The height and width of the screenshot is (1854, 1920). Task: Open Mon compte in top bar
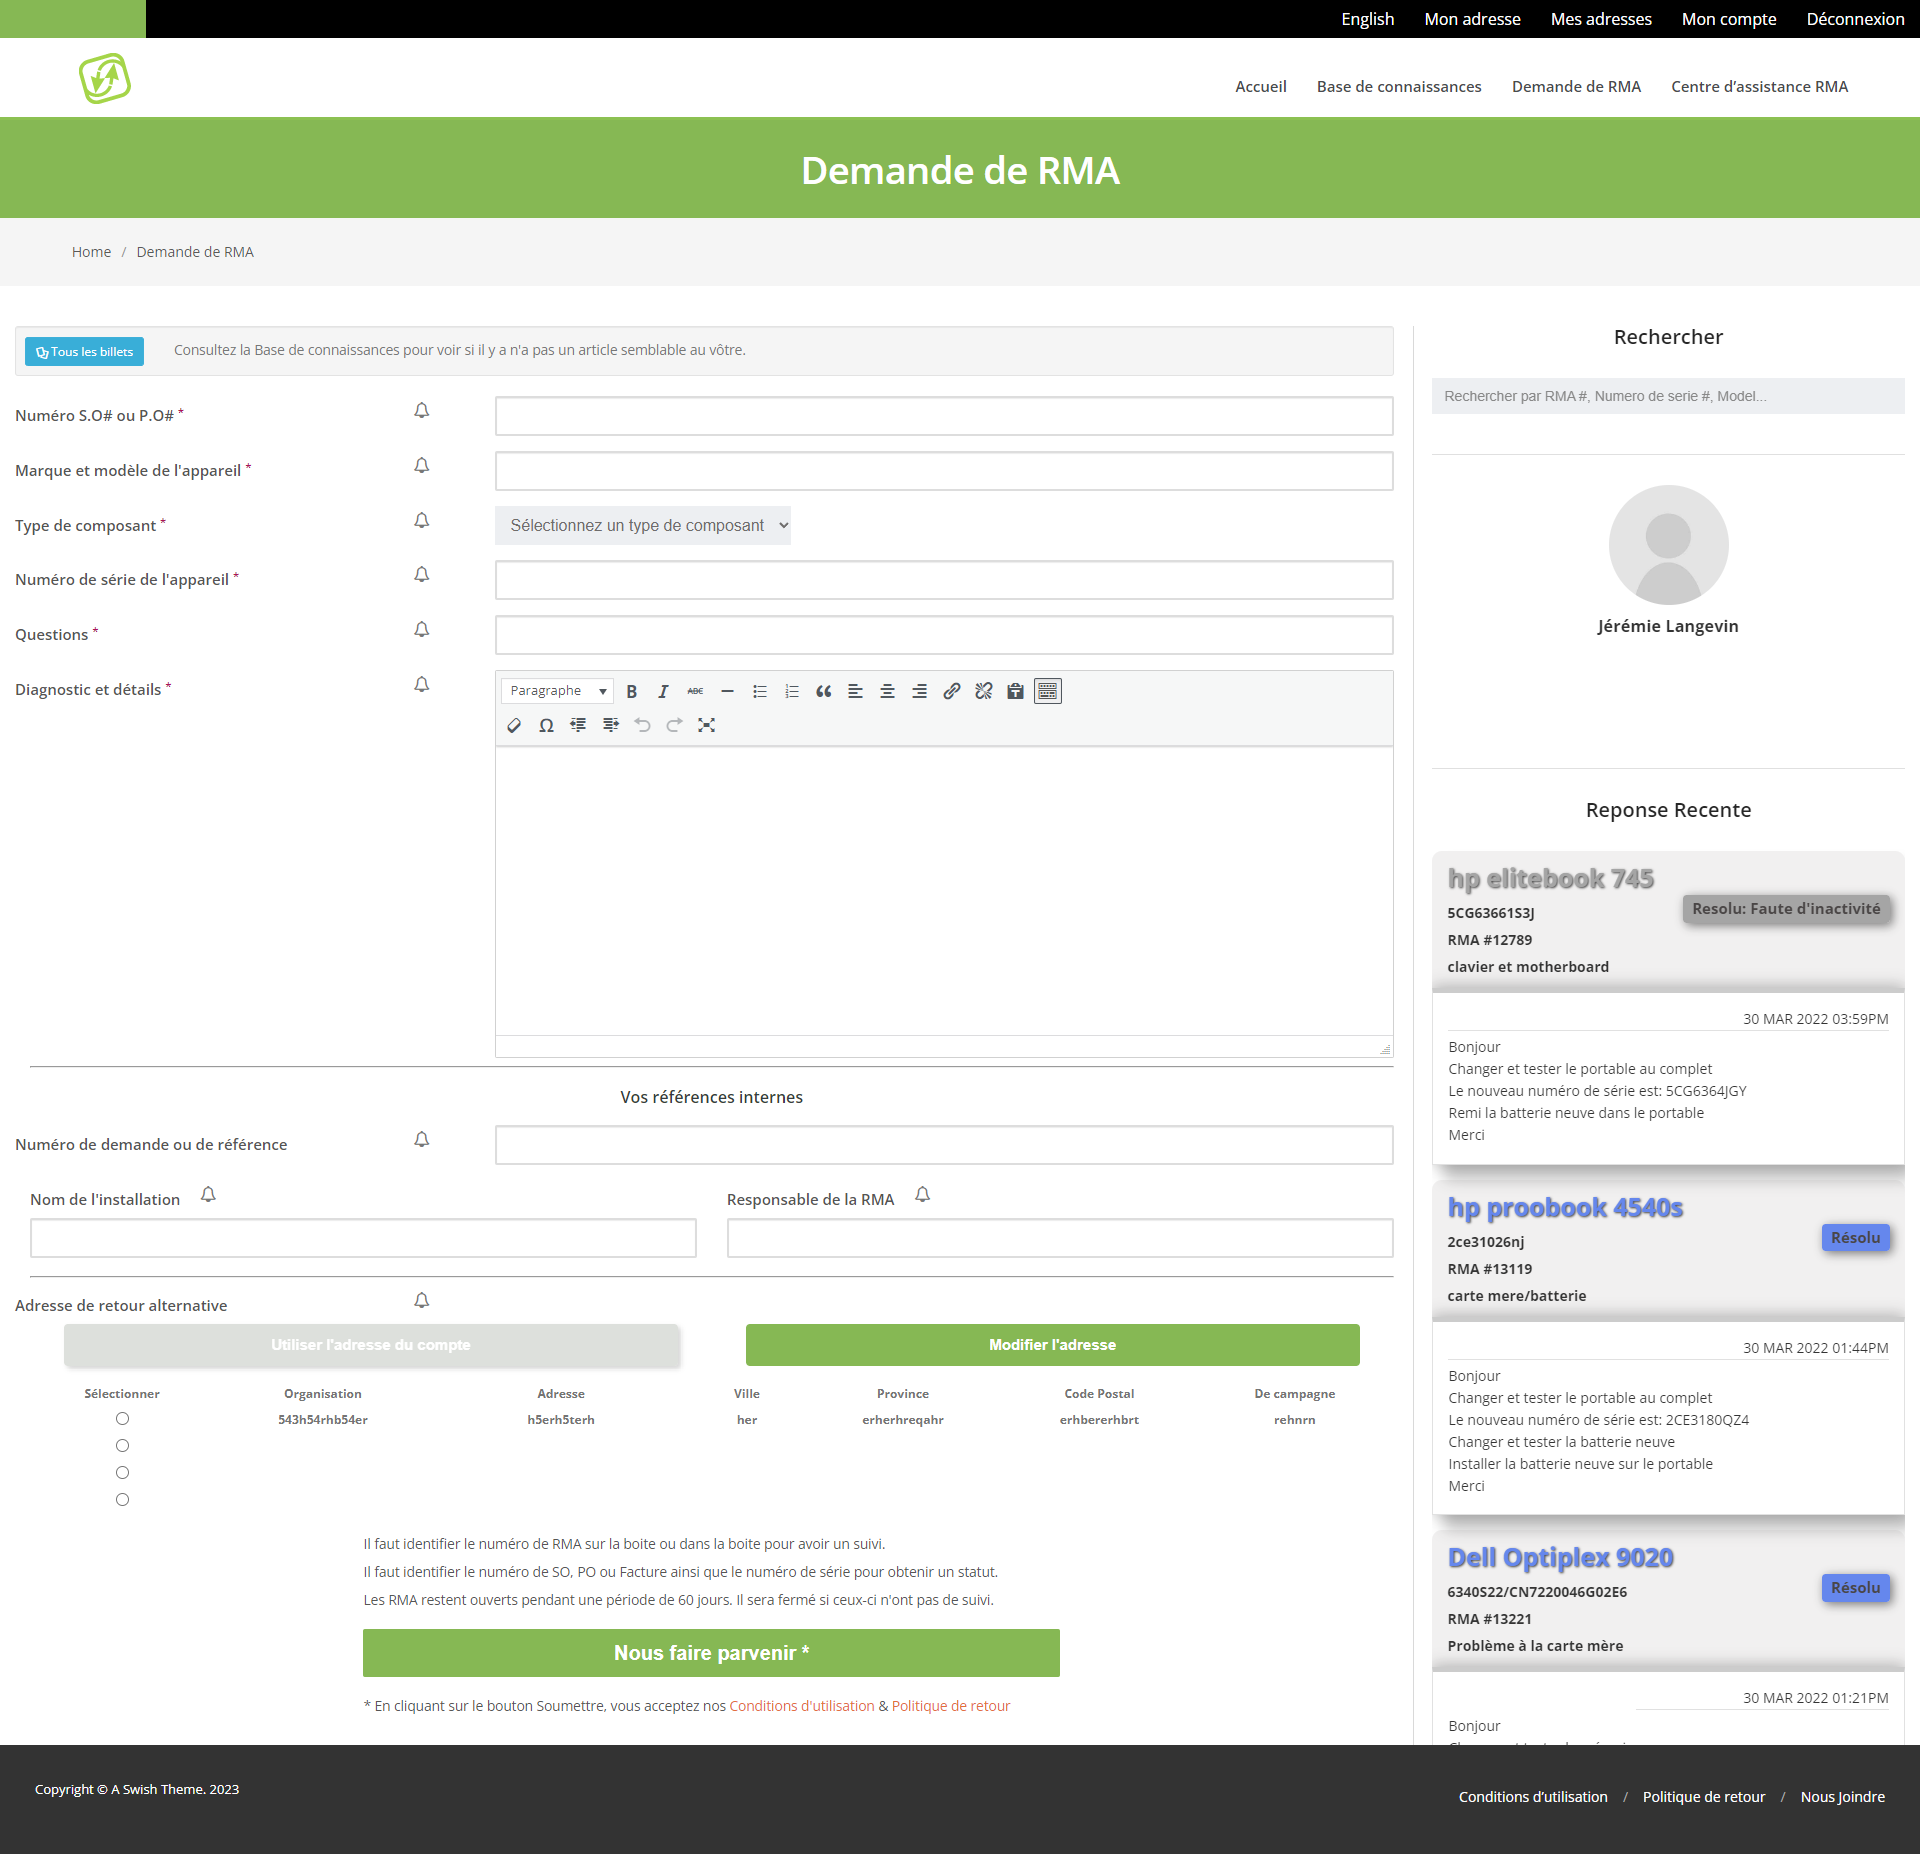pos(1728,19)
